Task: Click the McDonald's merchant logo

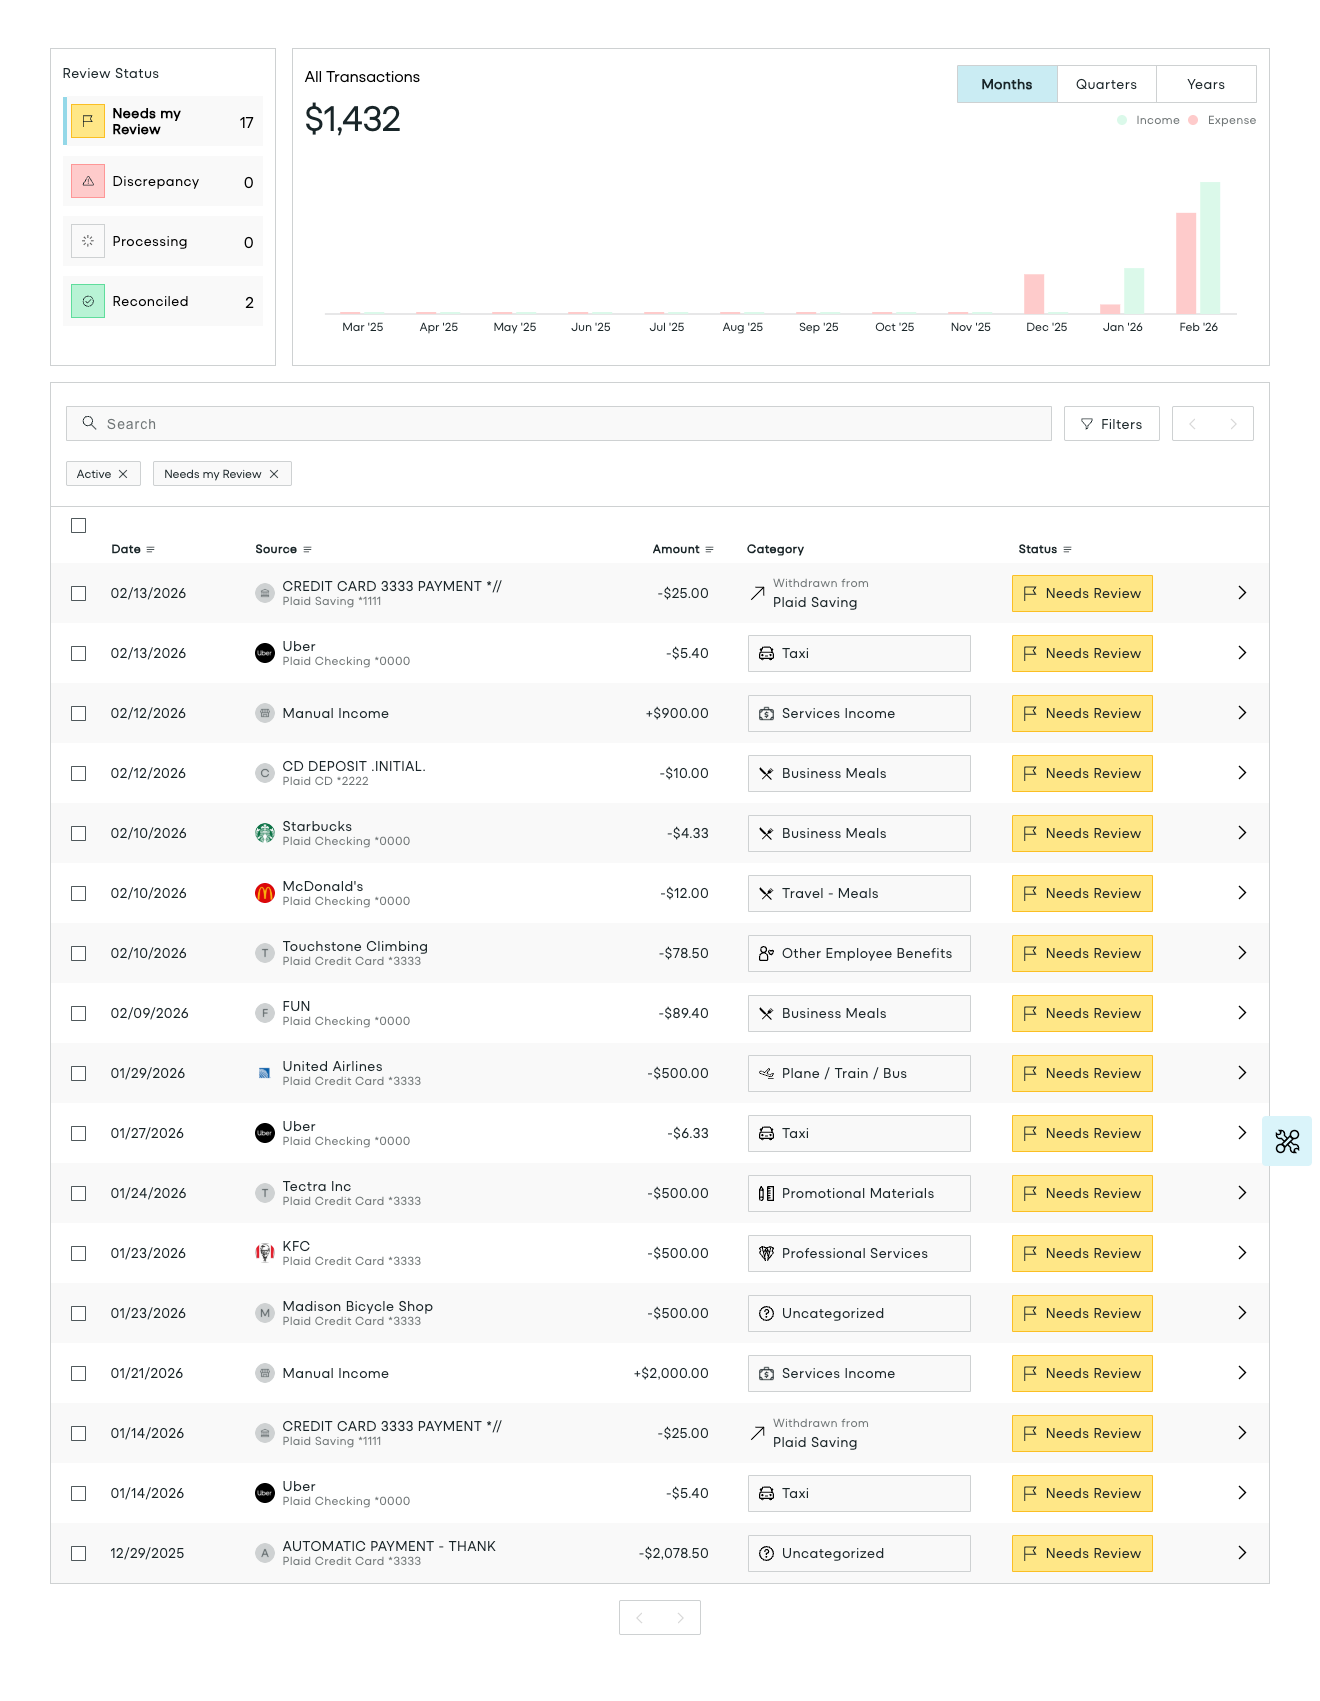Action: pyautogui.click(x=265, y=893)
